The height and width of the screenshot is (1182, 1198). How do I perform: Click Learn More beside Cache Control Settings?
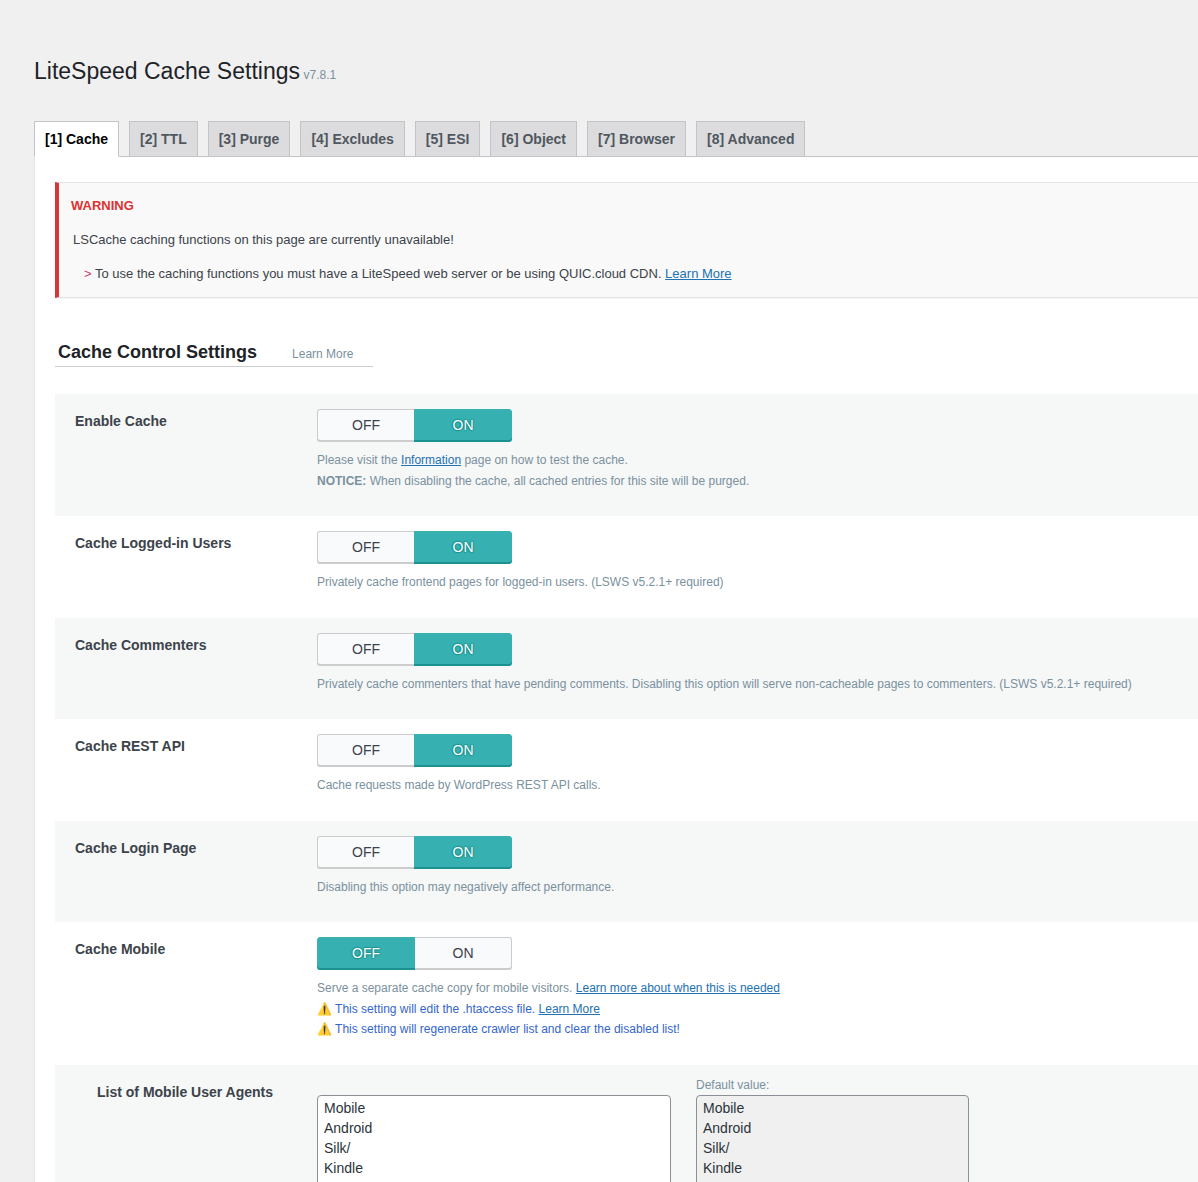pos(322,354)
